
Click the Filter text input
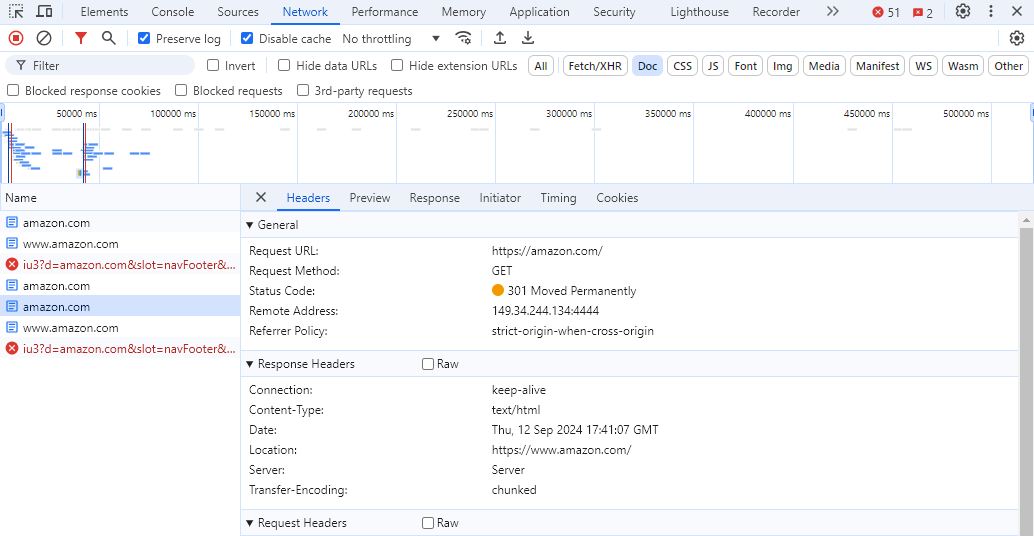(100, 65)
